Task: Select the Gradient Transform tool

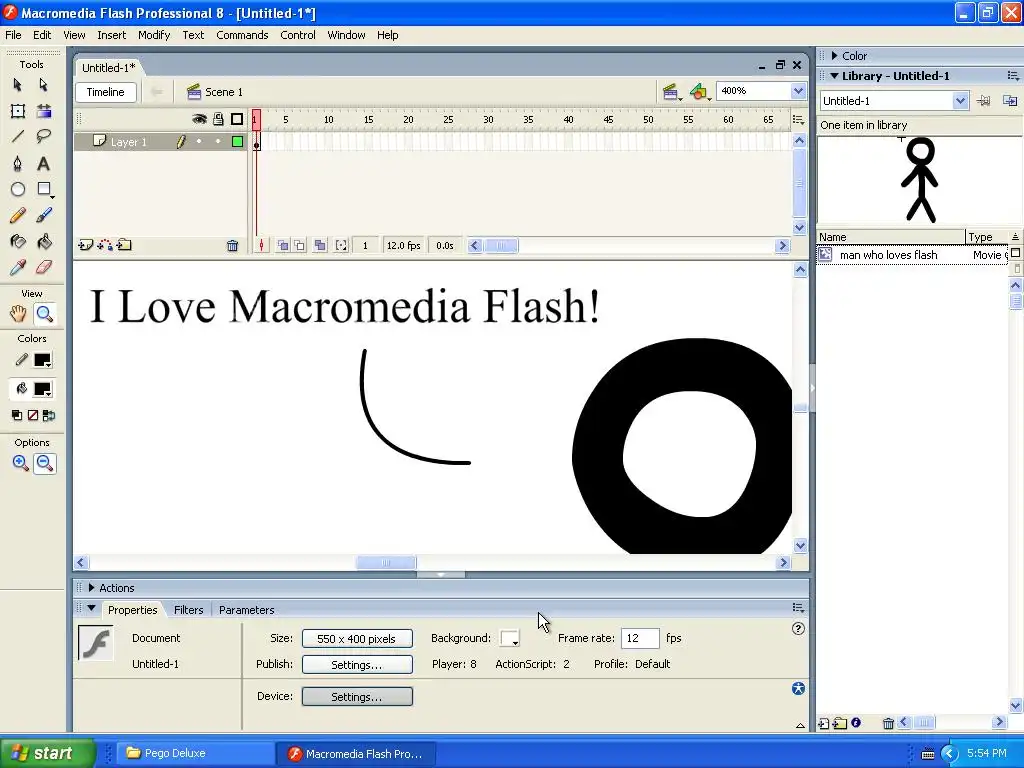Action: coord(43,111)
